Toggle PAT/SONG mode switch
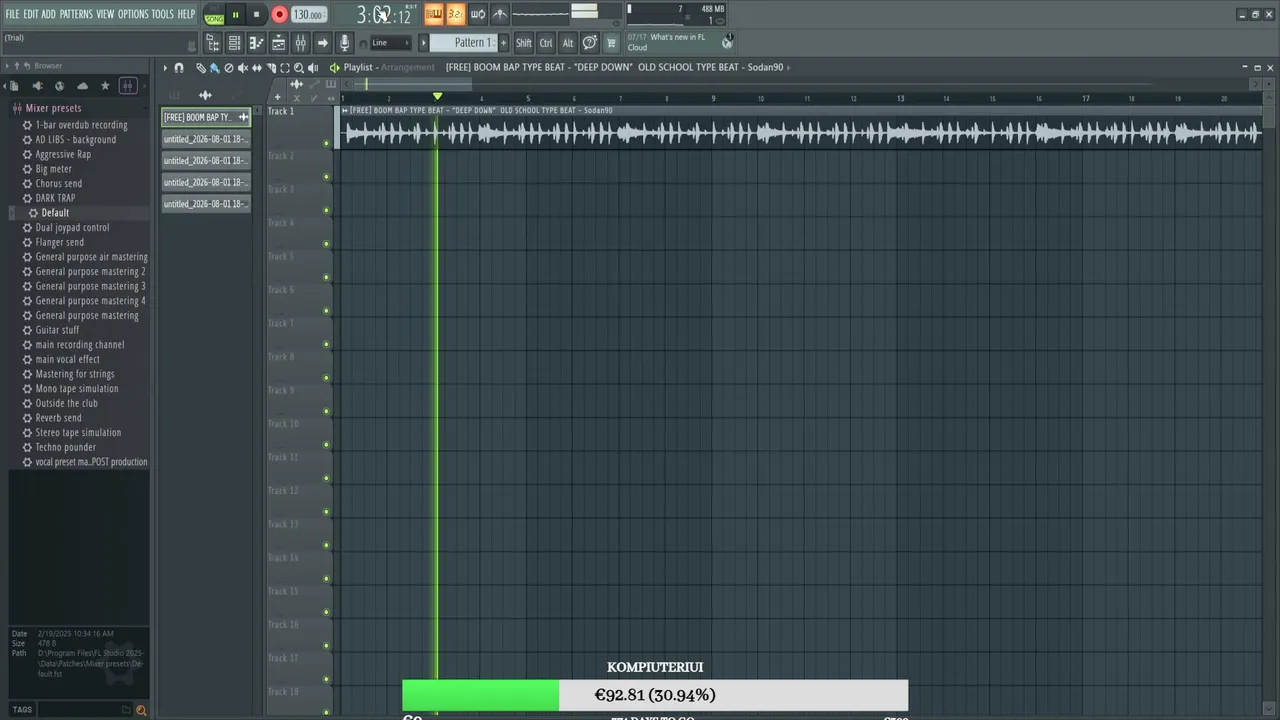1280x720 pixels. (214, 15)
